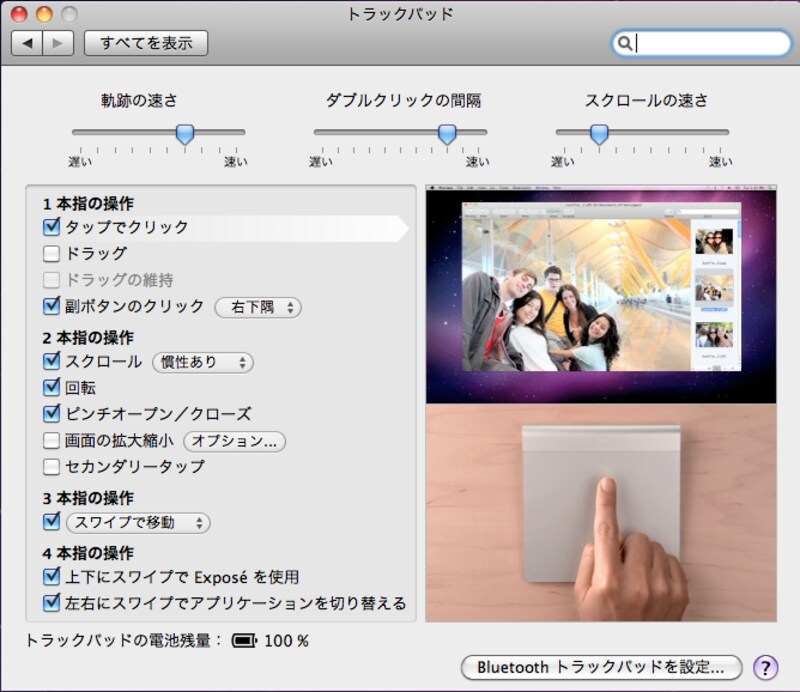Enable the ドラッグ checkbox
This screenshot has width=800, height=692.
point(51,252)
